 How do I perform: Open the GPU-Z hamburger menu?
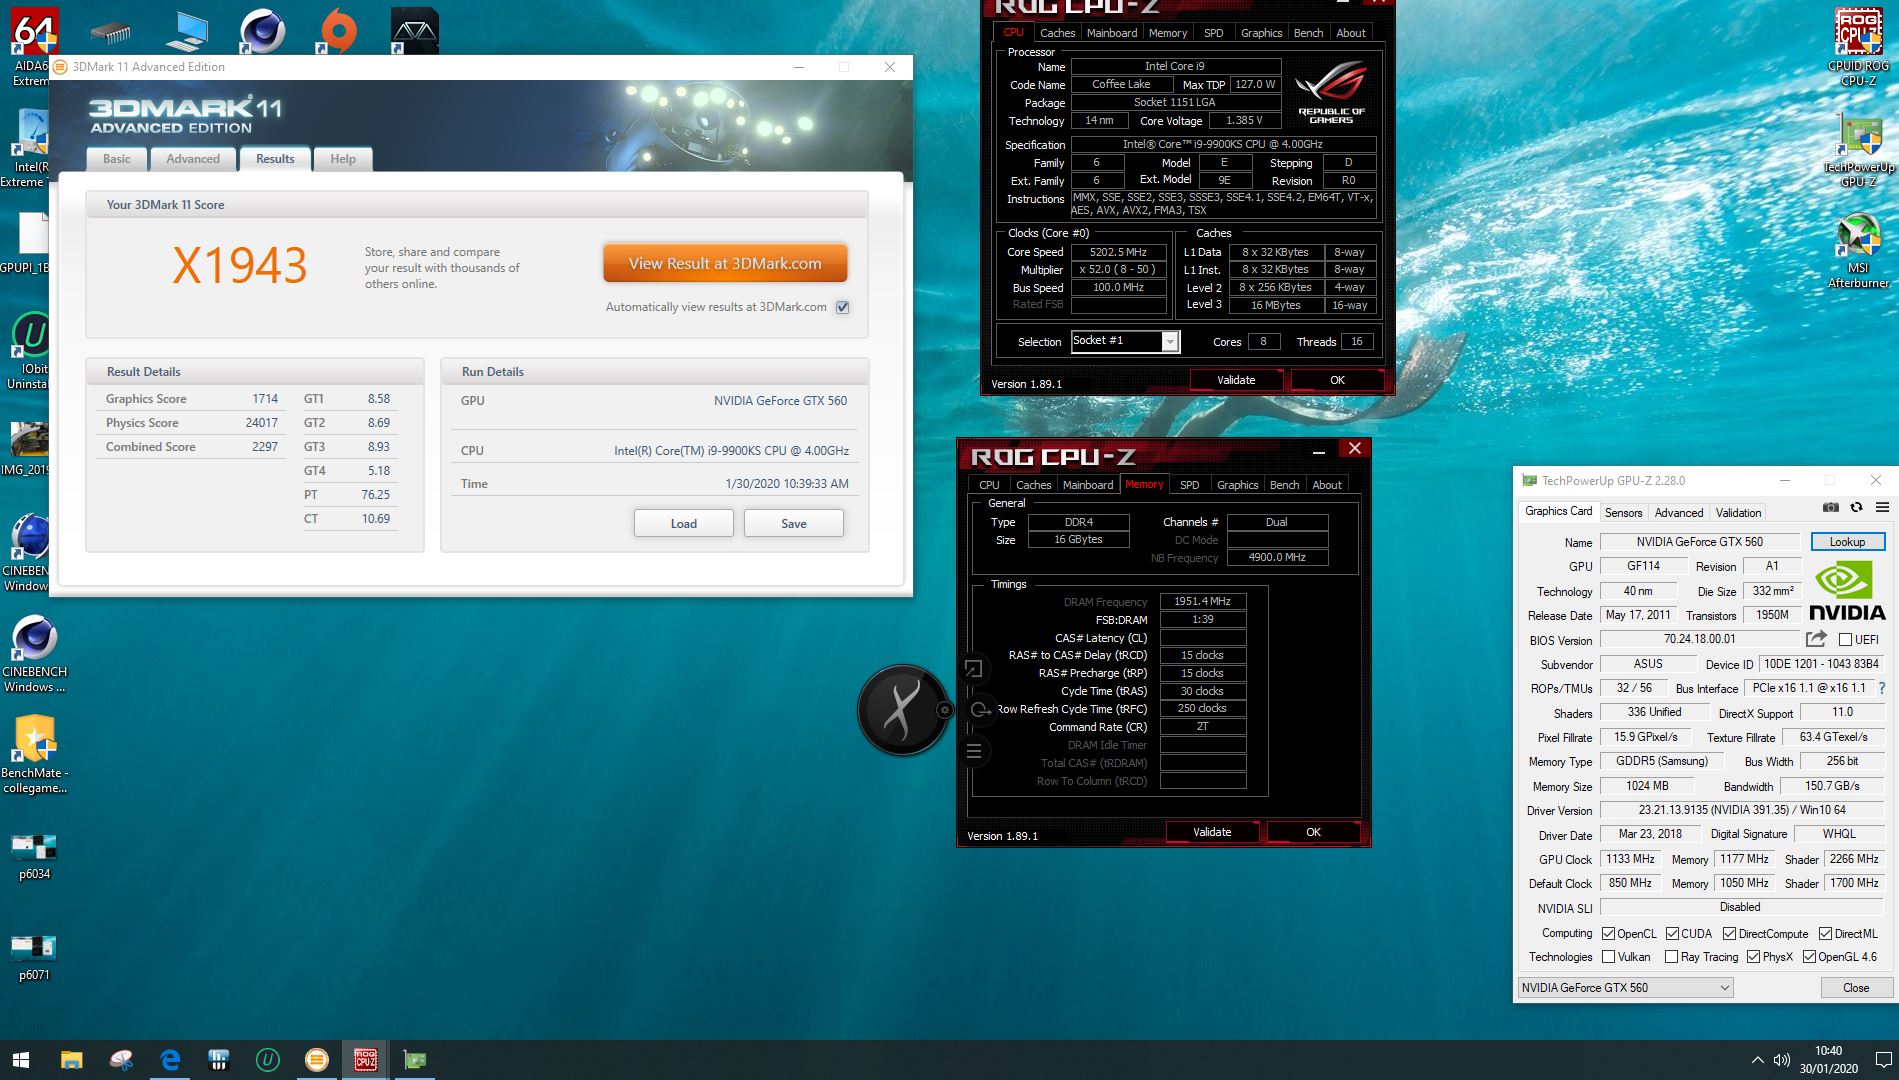pos(1882,508)
